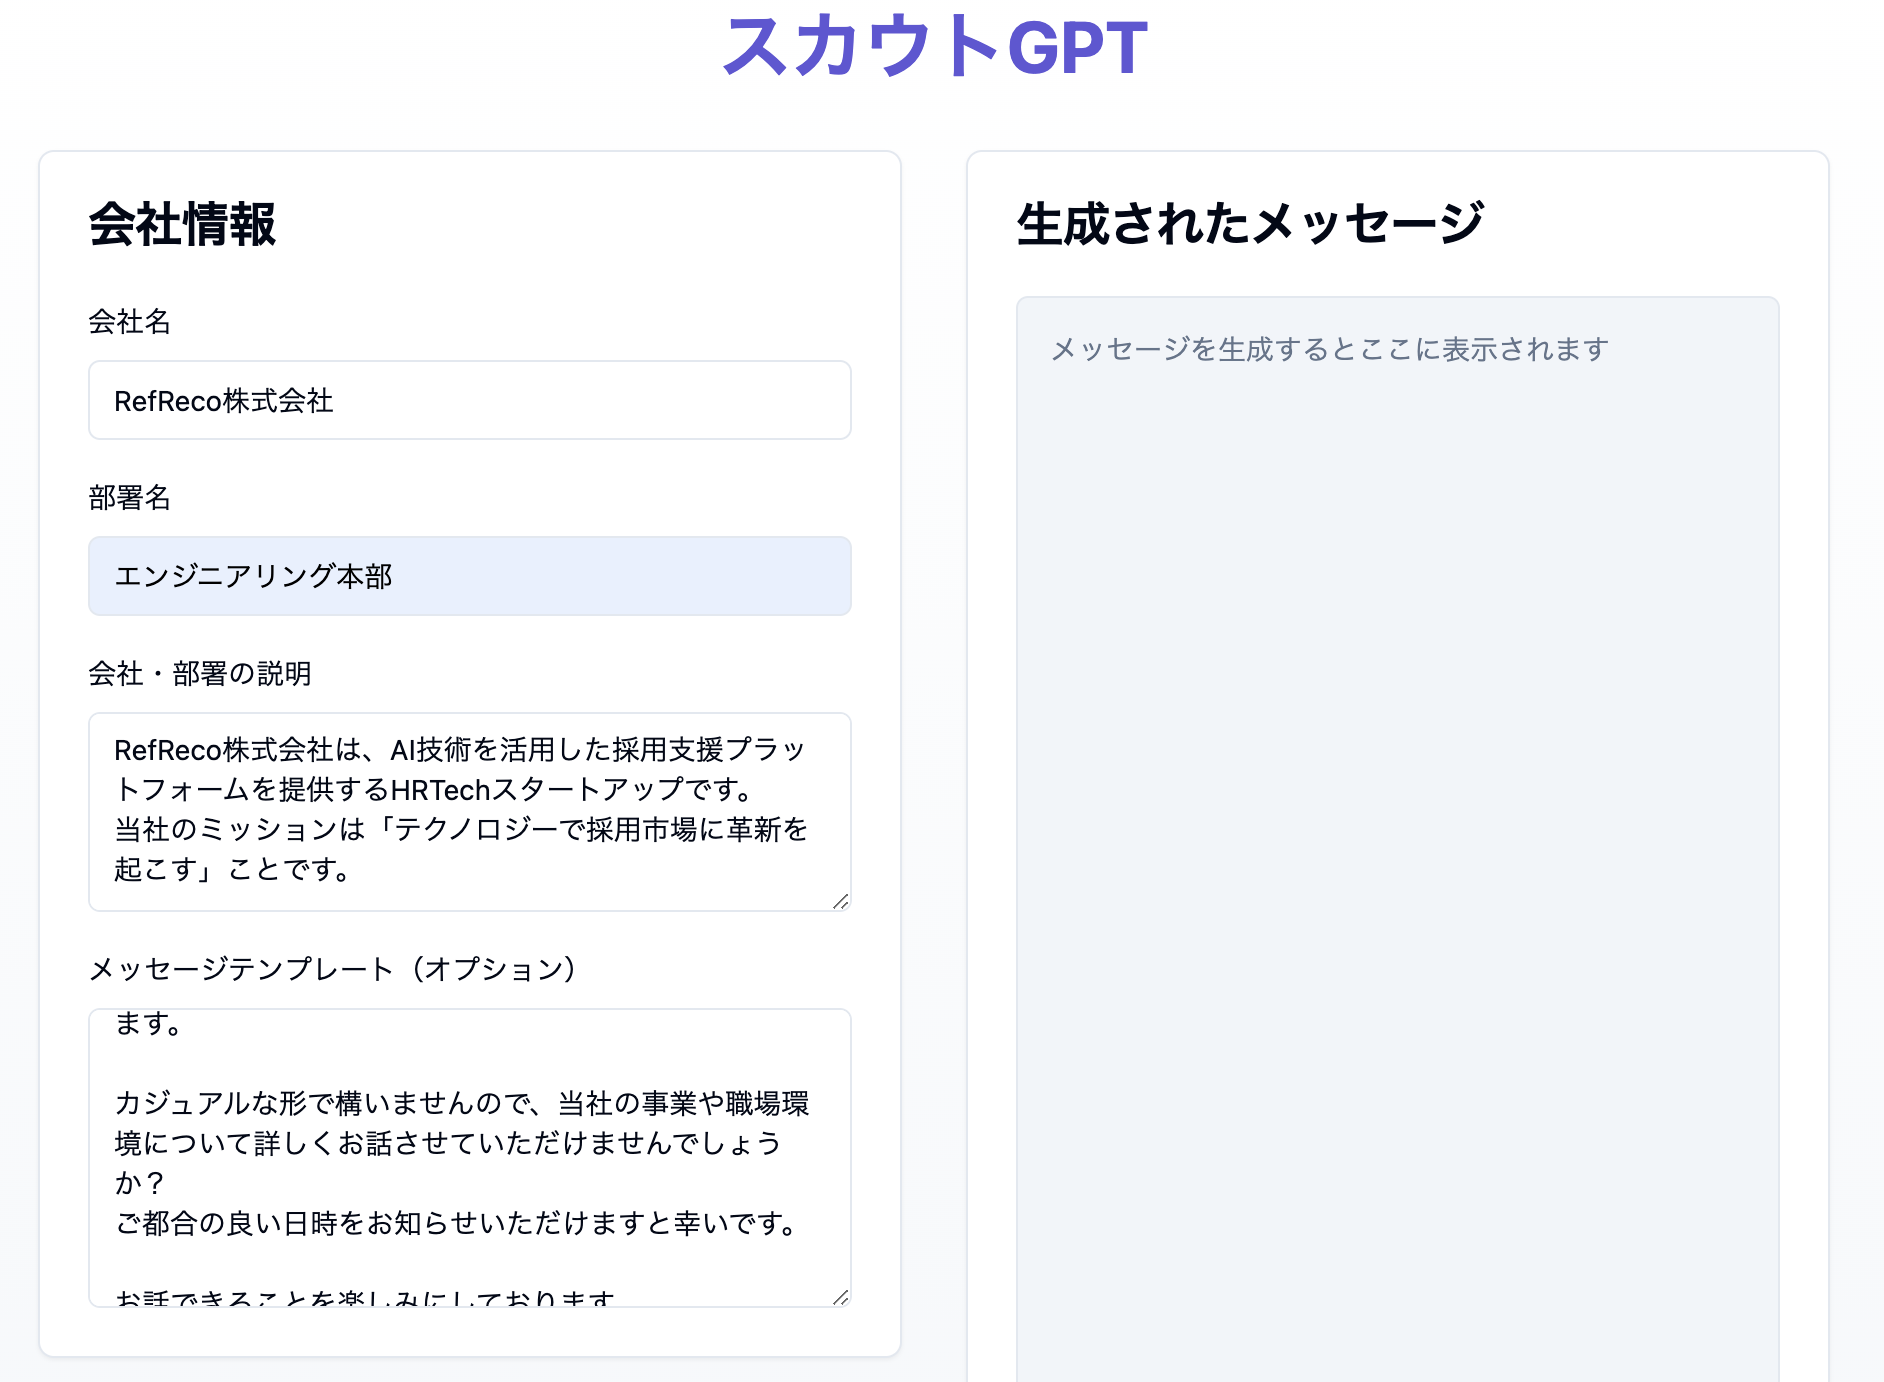Click the メッセージテンプレート（オプション） label
The image size is (1884, 1382).
(x=332, y=969)
